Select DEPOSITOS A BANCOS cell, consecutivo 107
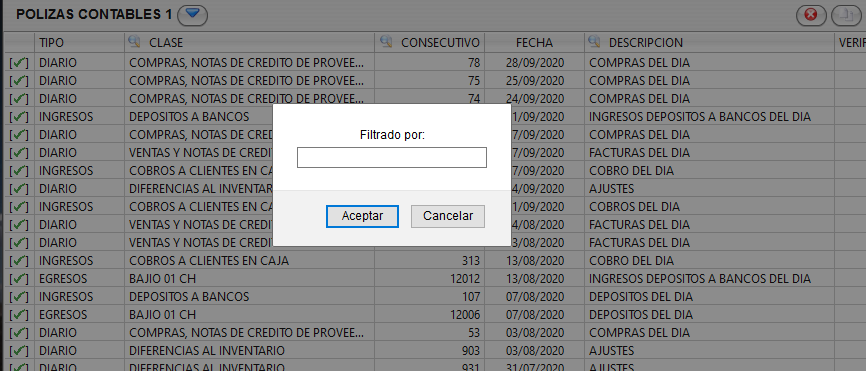This screenshot has width=866, height=371. (250, 296)
